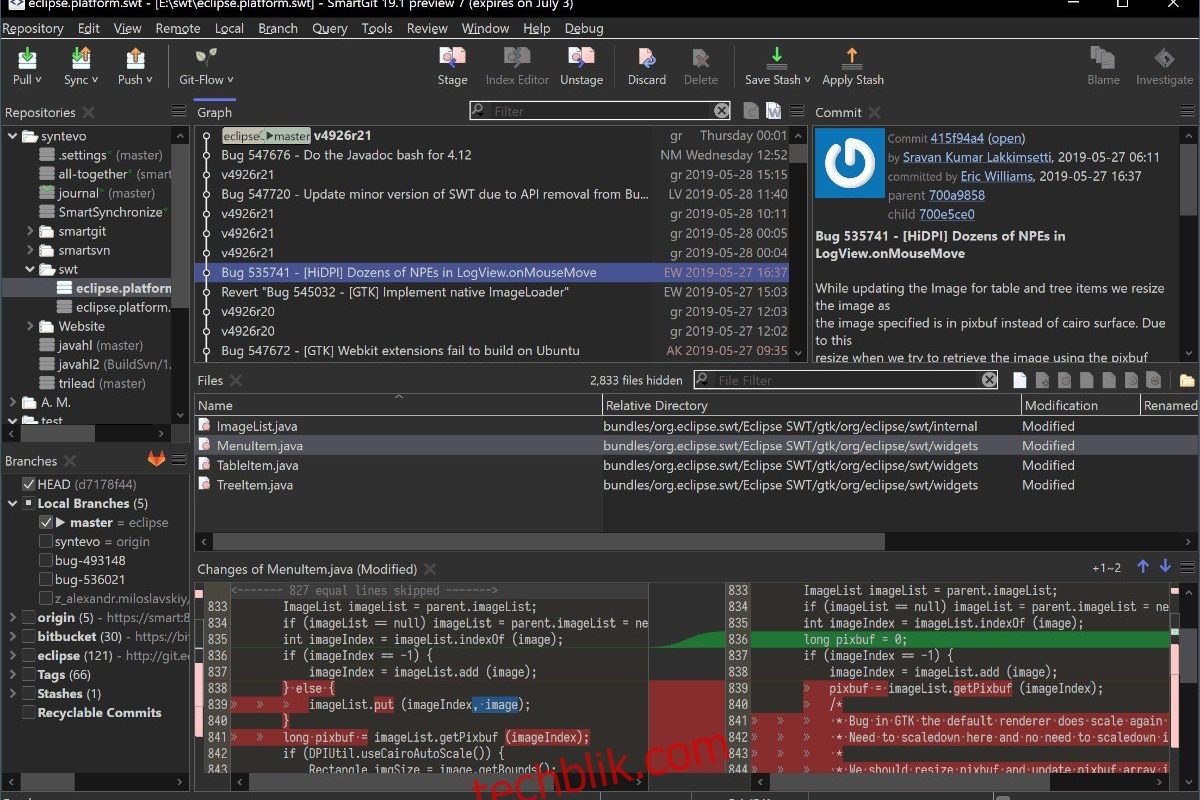Expand the eclipse remote node
Viewport: 1200px width, 800px height.
coord(12,656)
